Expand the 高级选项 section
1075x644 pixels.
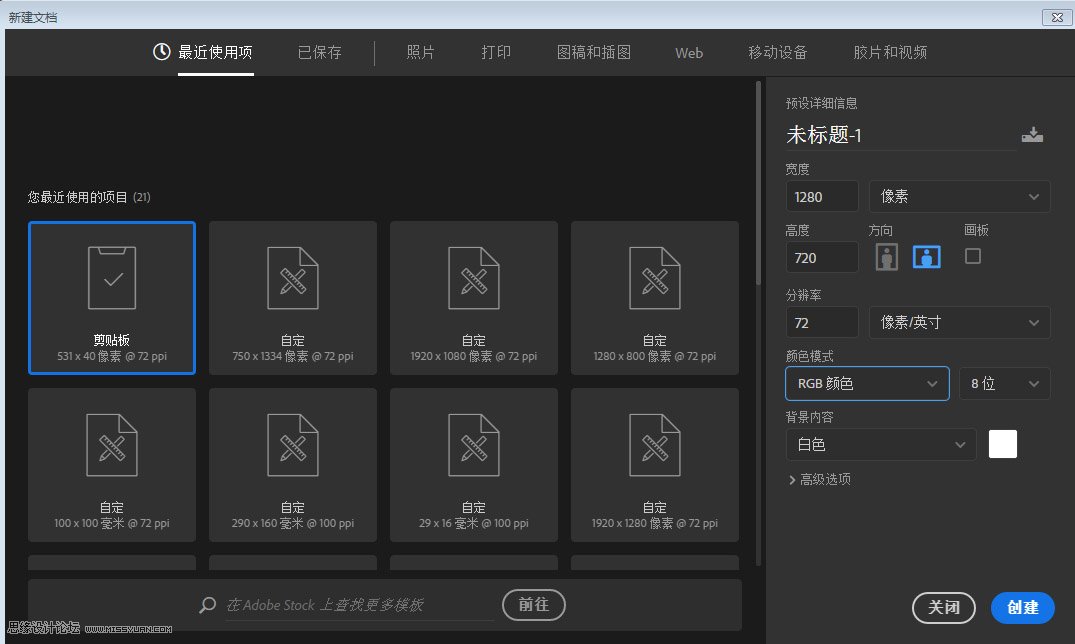820,479
